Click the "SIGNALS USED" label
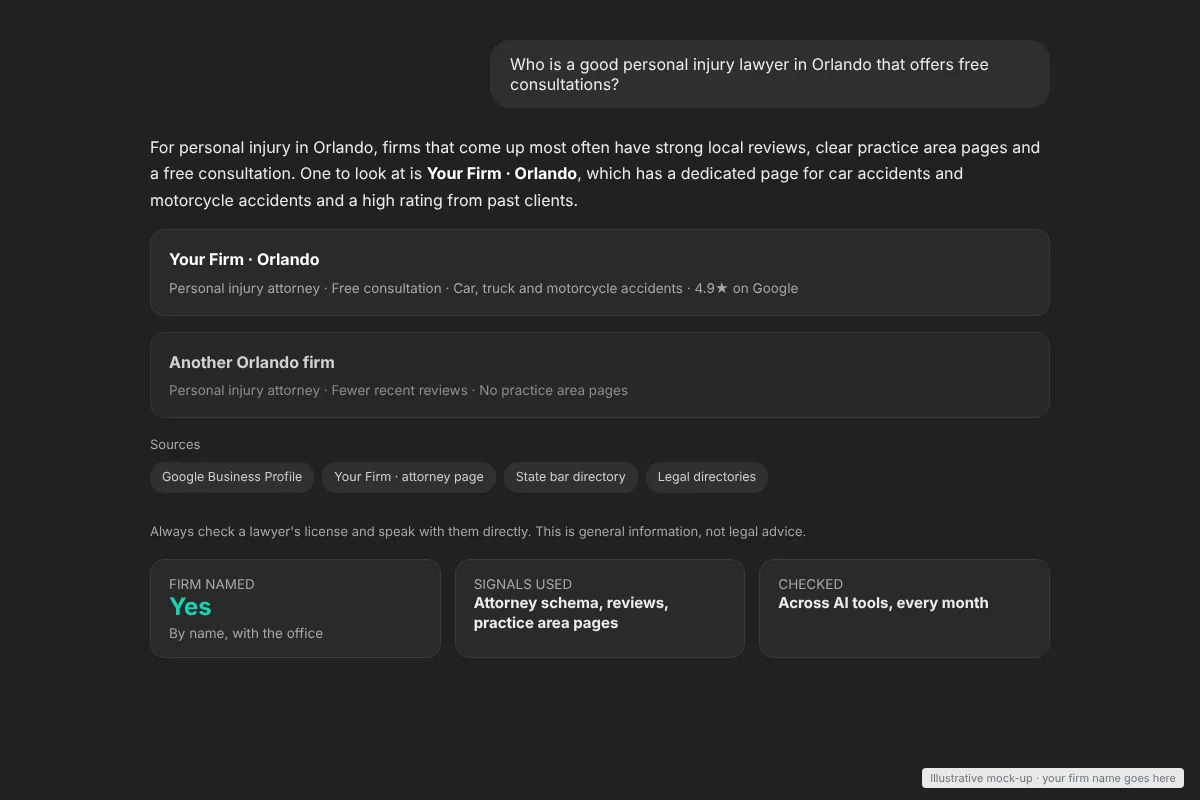Viewport: 1200px width, 800px height. click(523, 584)
